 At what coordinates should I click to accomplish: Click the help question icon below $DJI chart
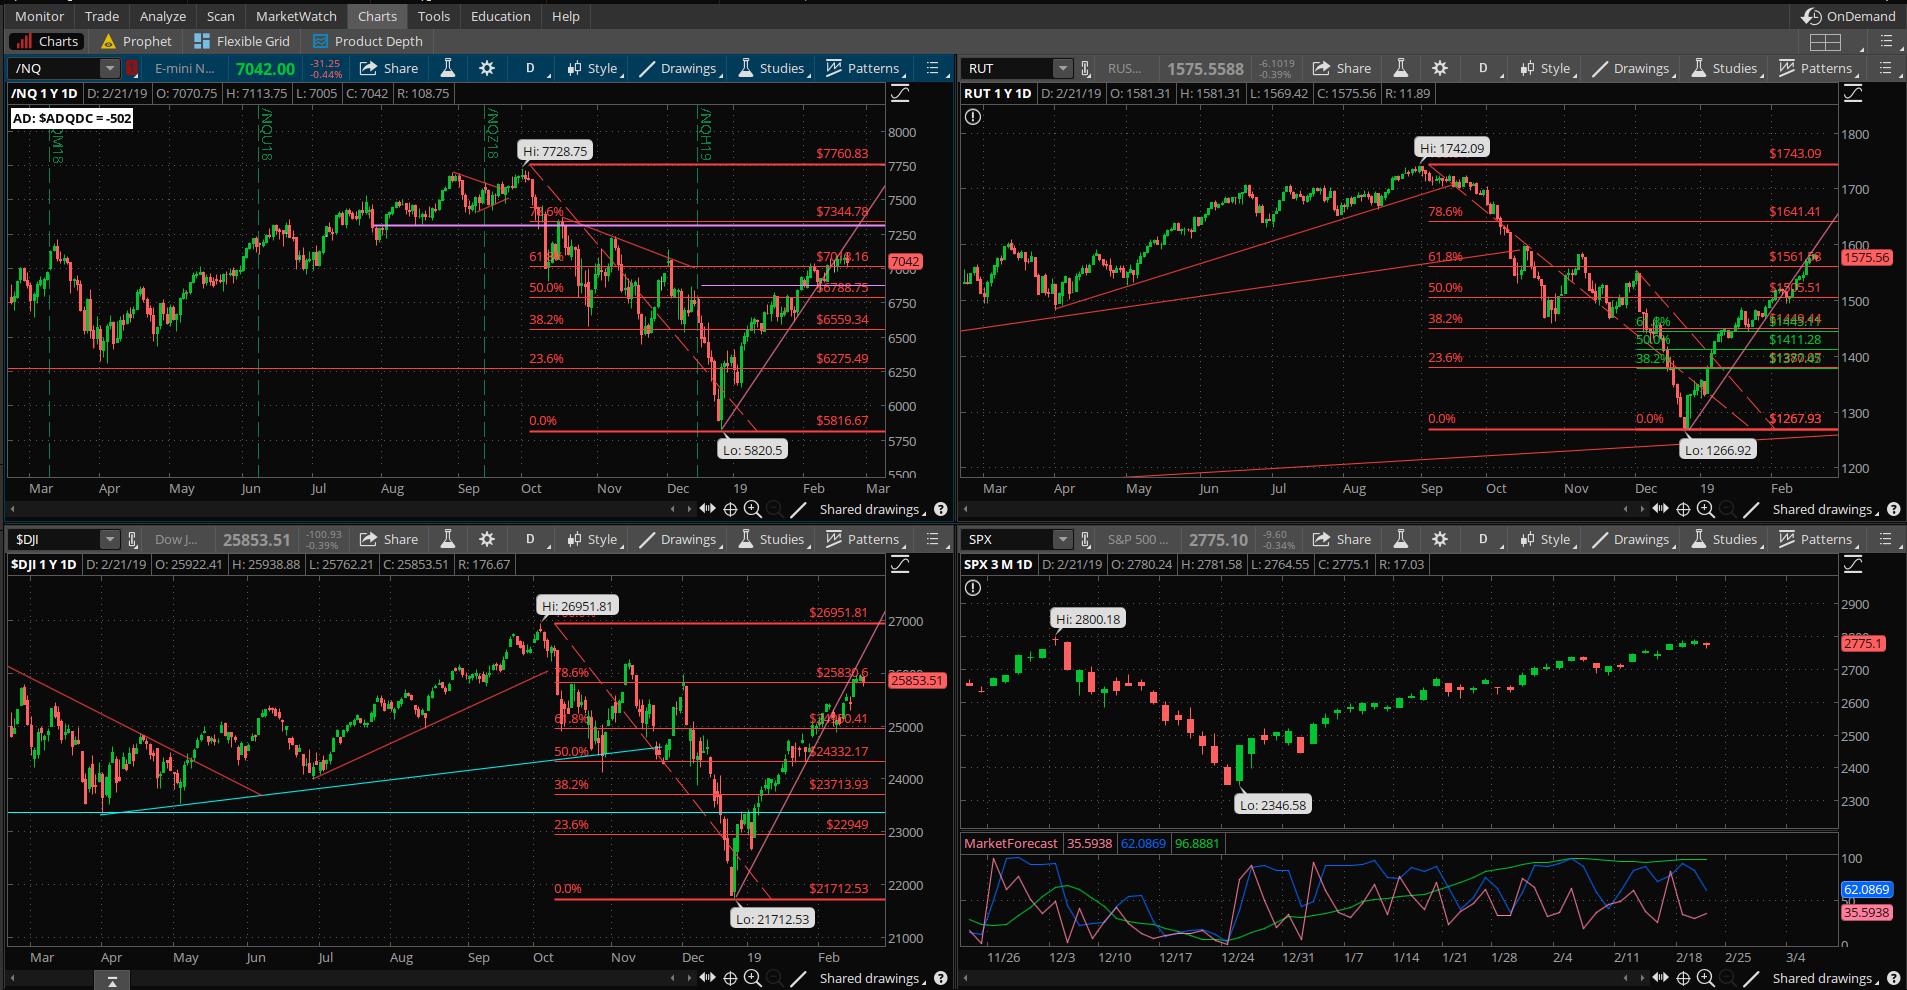coord(941,978)
